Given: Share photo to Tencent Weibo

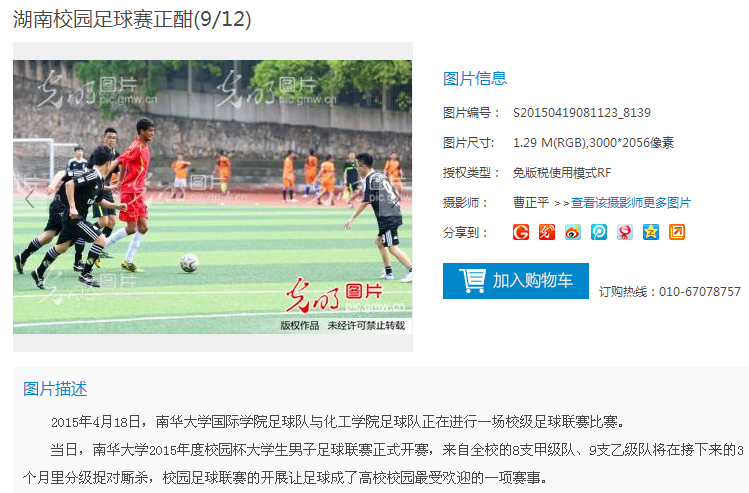Looking at the screenshot, I should point(599,232).
